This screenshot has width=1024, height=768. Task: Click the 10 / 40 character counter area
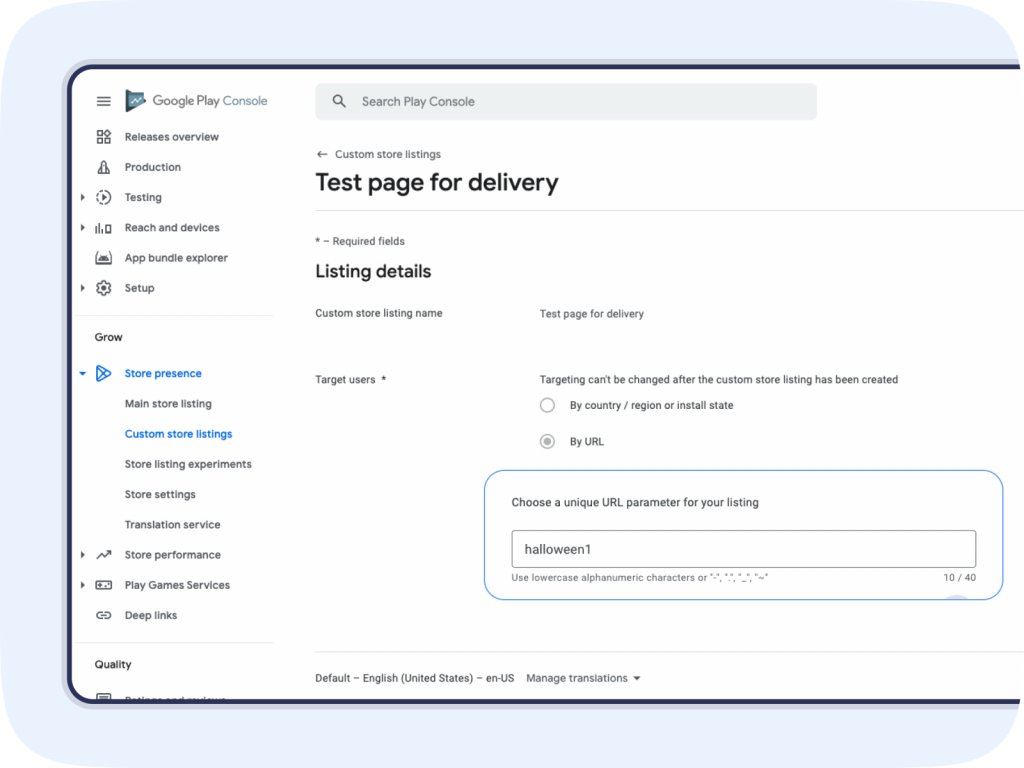[x=958, y=577]
